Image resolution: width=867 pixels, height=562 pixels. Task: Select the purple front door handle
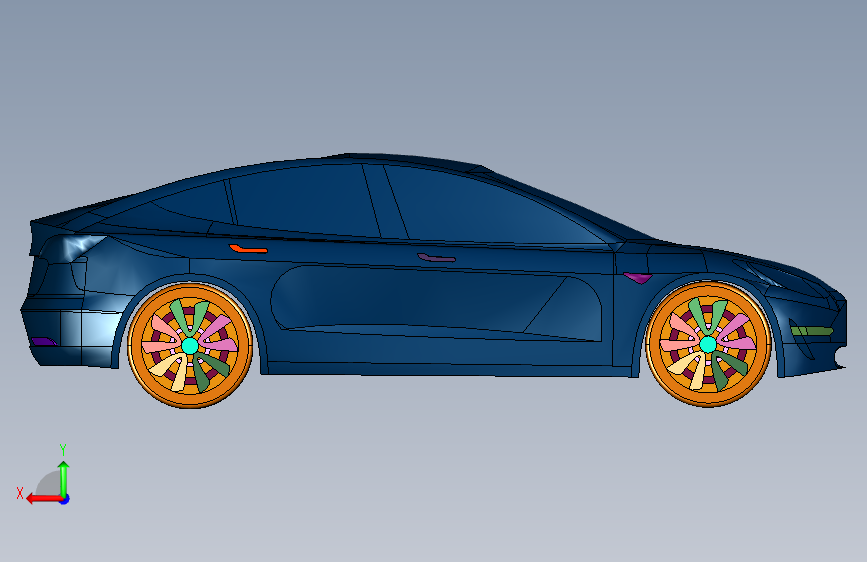[x=436, y=257]
